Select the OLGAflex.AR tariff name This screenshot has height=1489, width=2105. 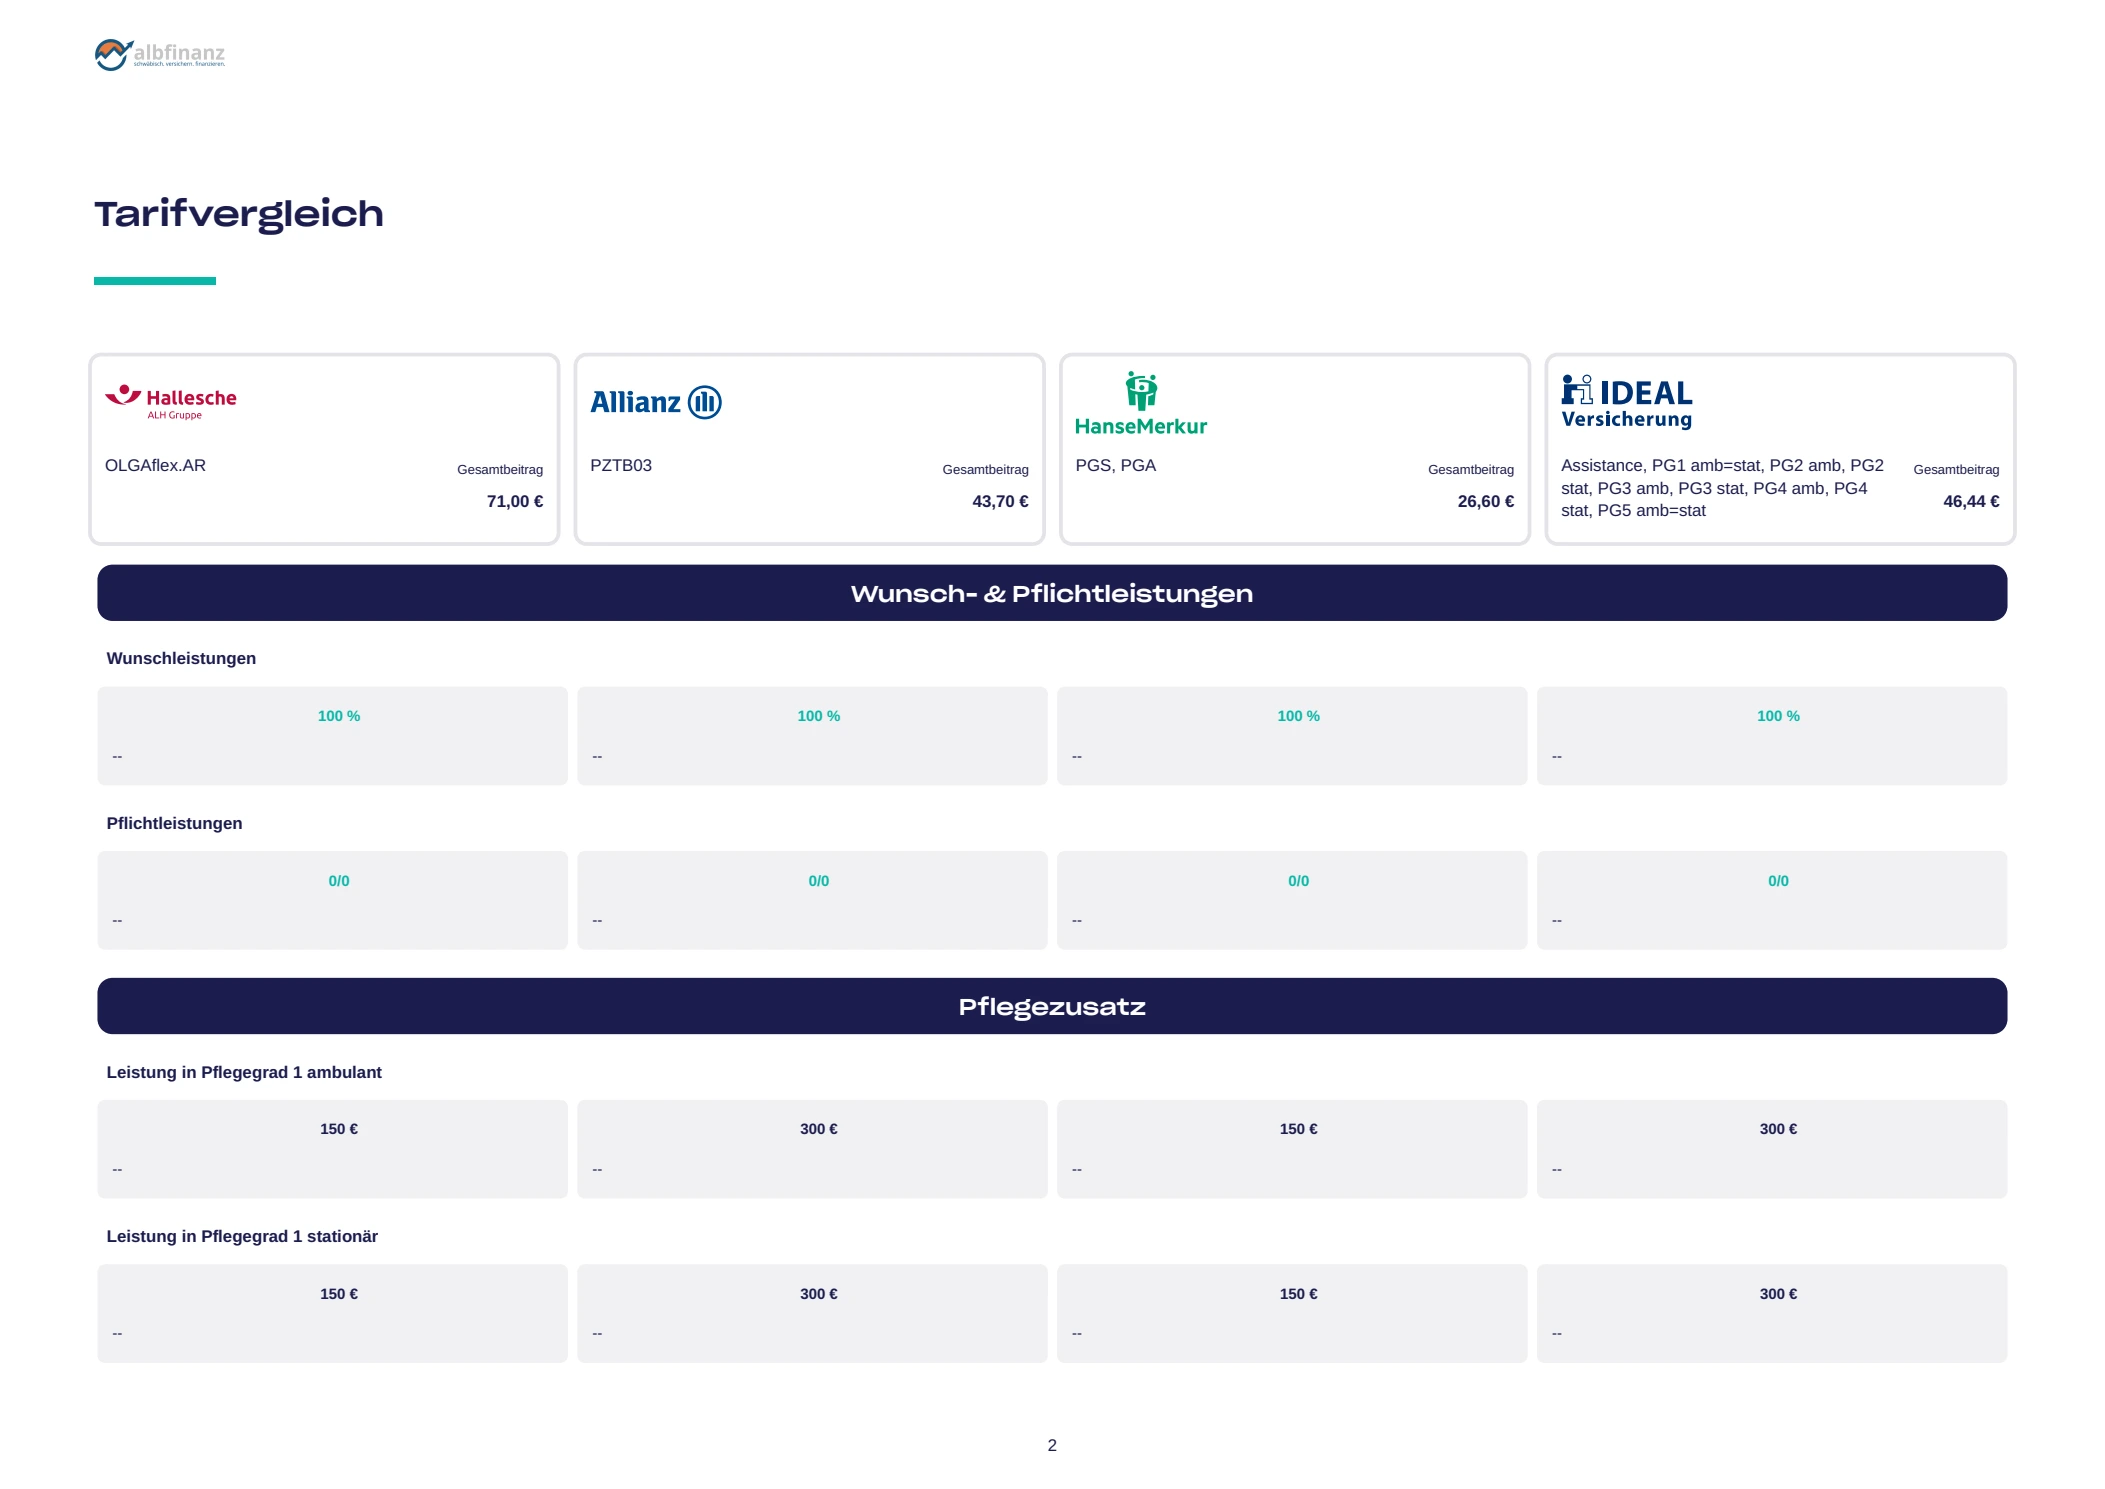[155, 465]
